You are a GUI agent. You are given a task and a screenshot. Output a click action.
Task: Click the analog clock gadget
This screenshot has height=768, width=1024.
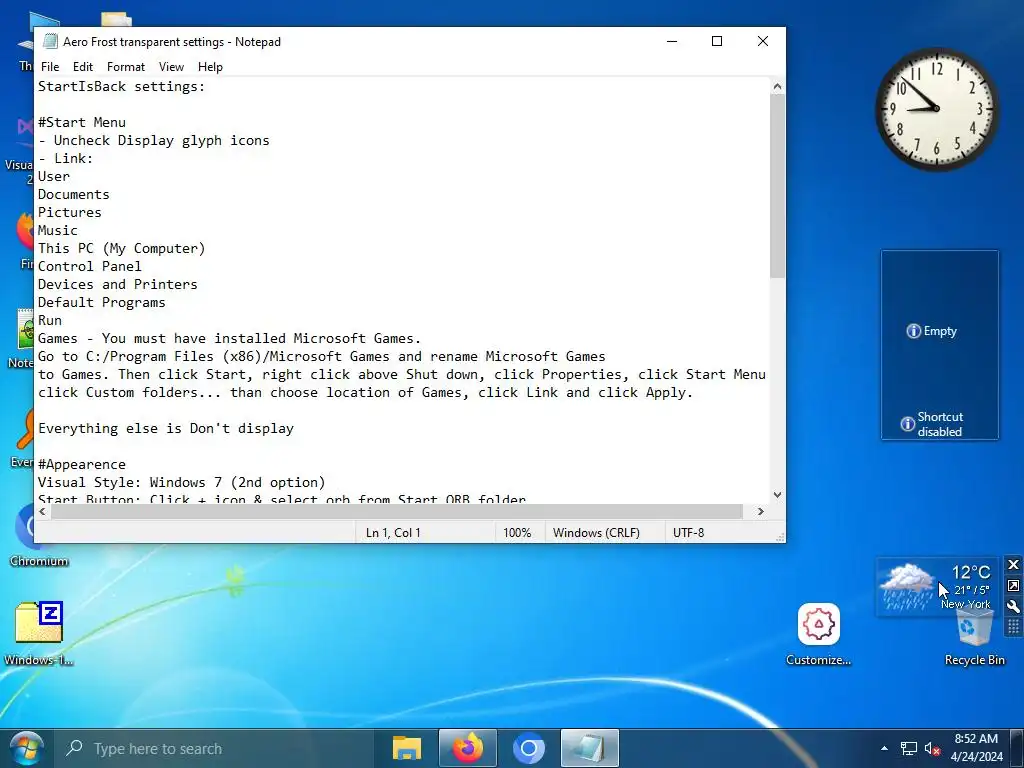point(936,108)
